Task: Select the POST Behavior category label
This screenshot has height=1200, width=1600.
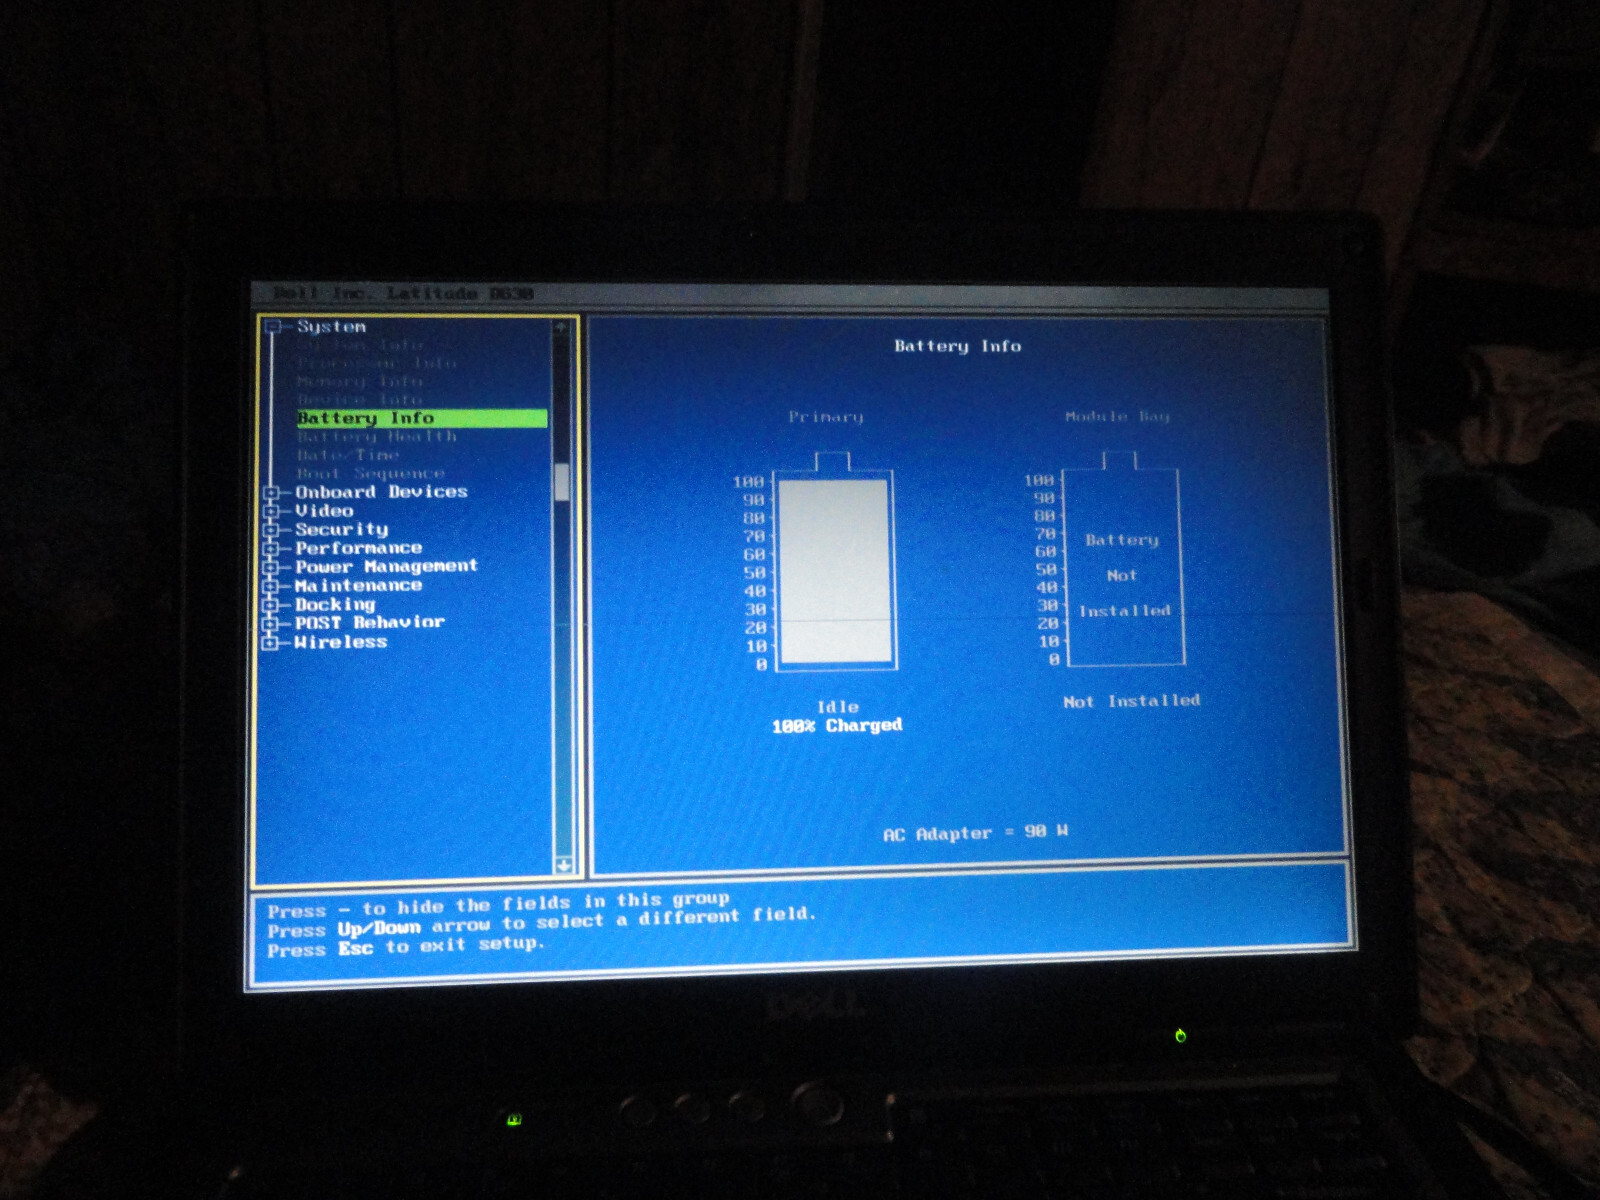Action: point(369,622)
